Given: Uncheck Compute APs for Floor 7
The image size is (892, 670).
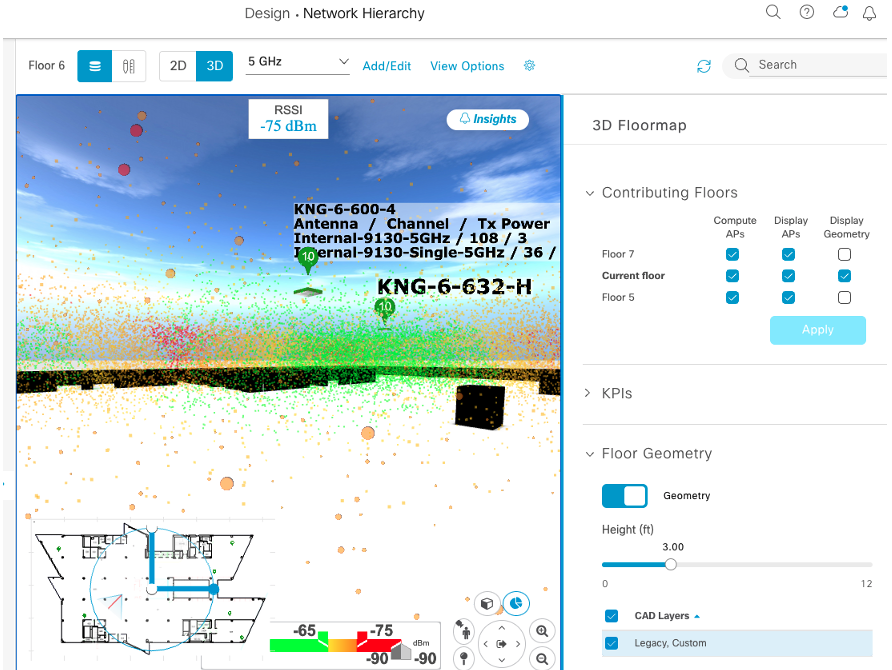Looking at the screenshot, I should tap(733, 255).
